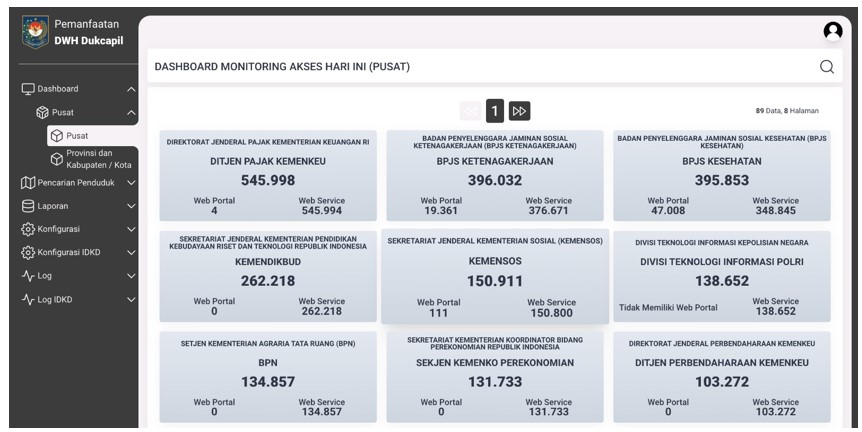Click the search magnifier icon
Viewport: 862px width, 432px height.
pos(827,67)
